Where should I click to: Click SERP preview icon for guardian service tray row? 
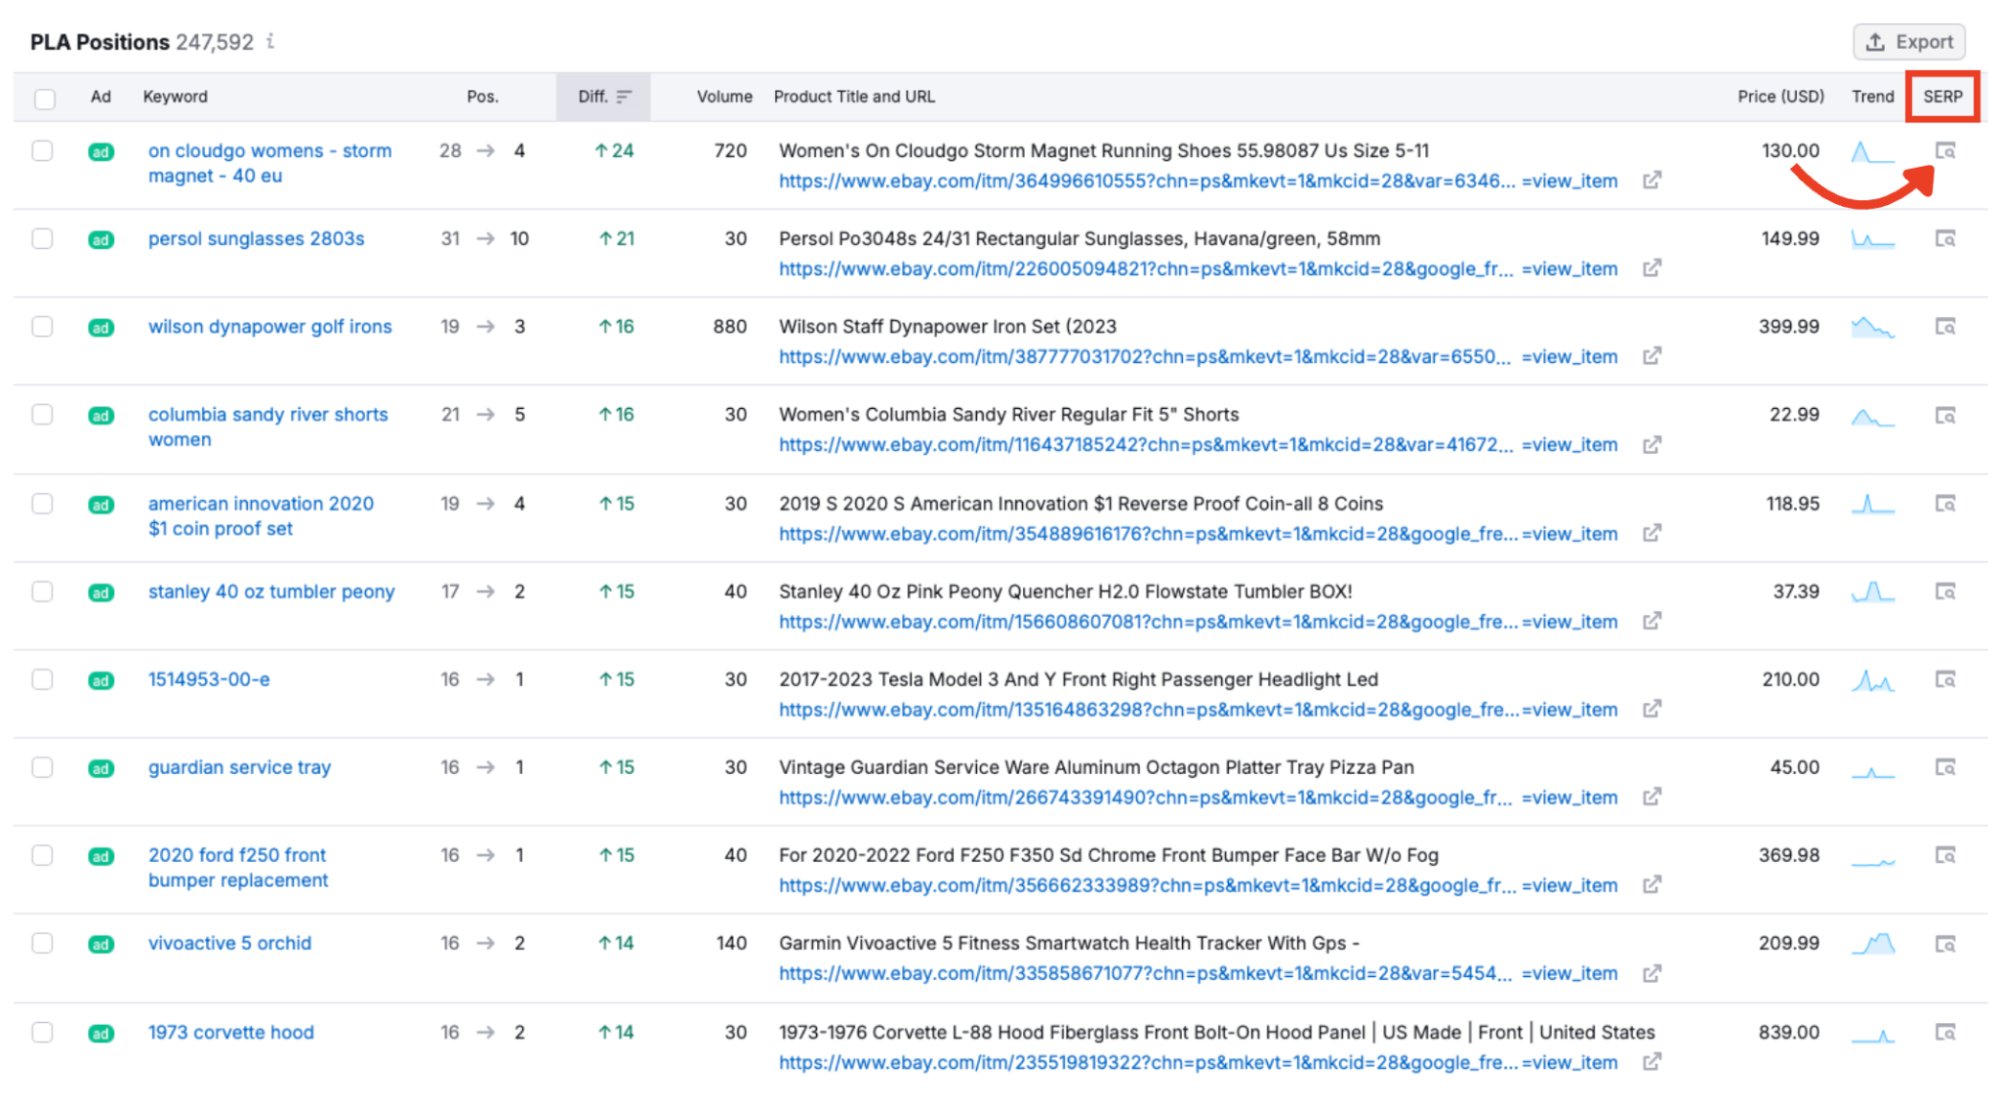(1946, 767)
